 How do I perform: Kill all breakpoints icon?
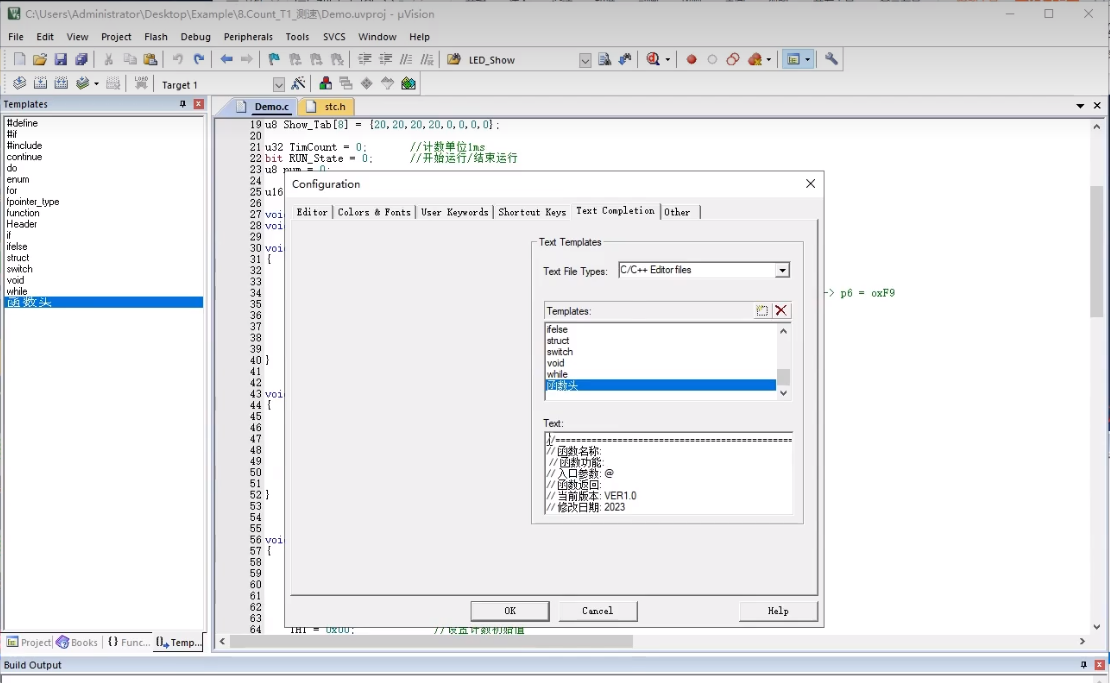tap(755, 59)
